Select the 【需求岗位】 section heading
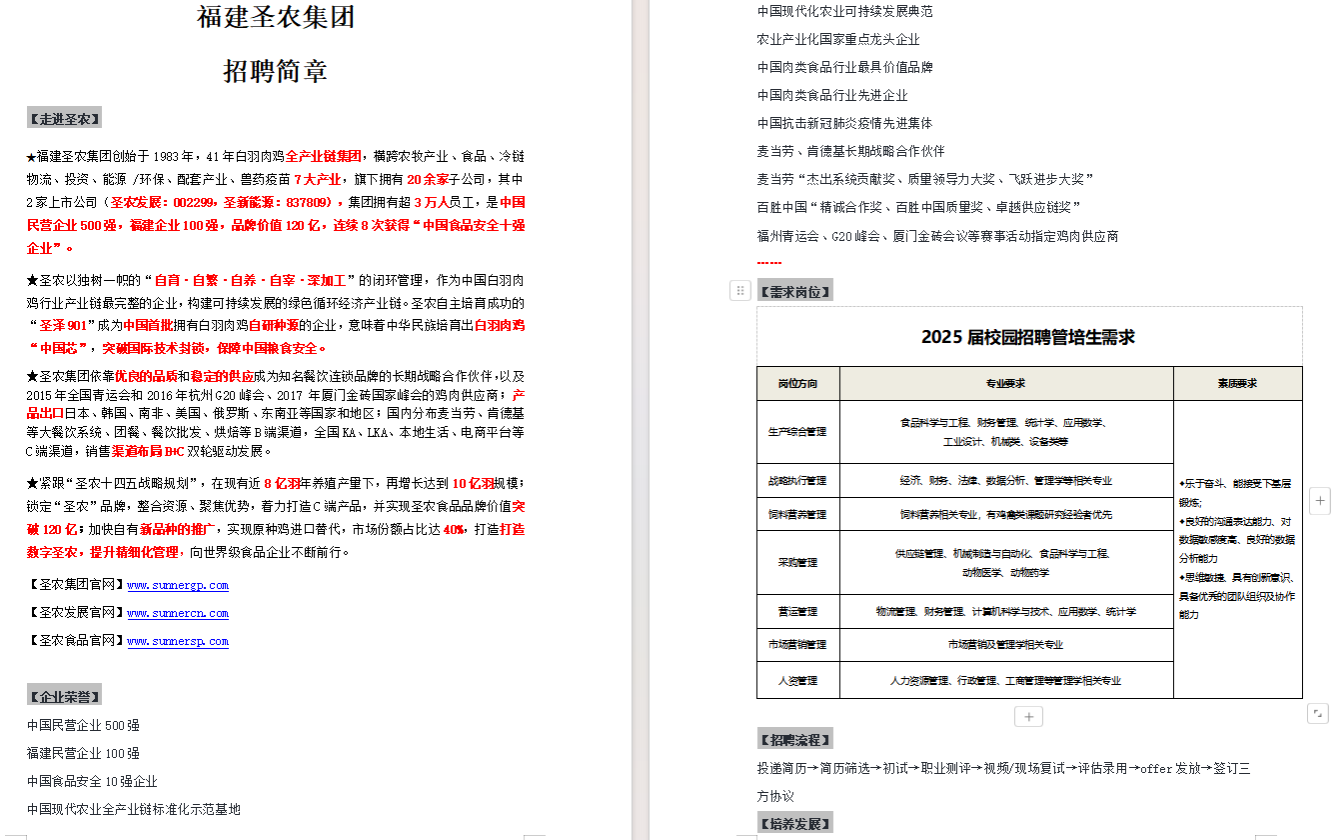Viewport: 1344px width, 840px height. (795, 291)
